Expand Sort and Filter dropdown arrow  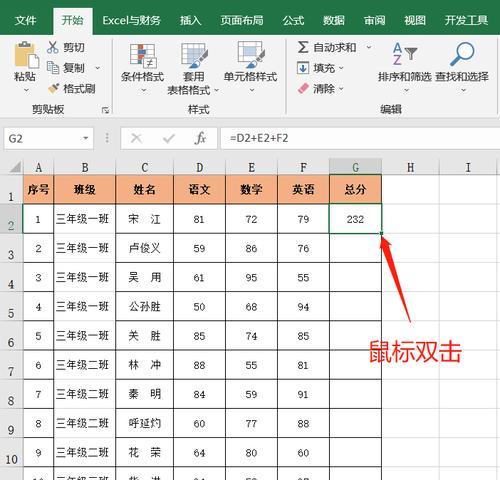pyautogui.click(x=406, y=90)
